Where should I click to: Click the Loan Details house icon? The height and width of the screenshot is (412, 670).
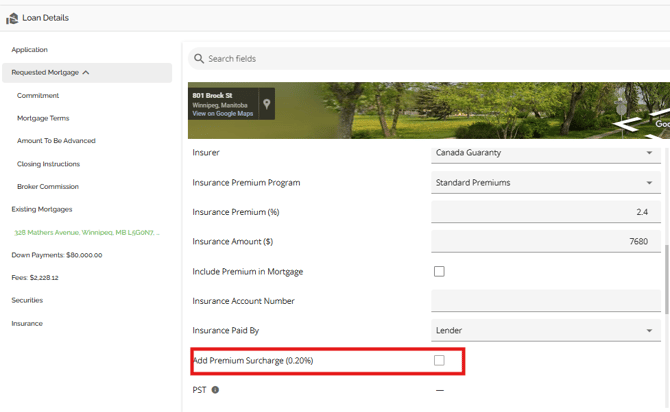(12, 18)
